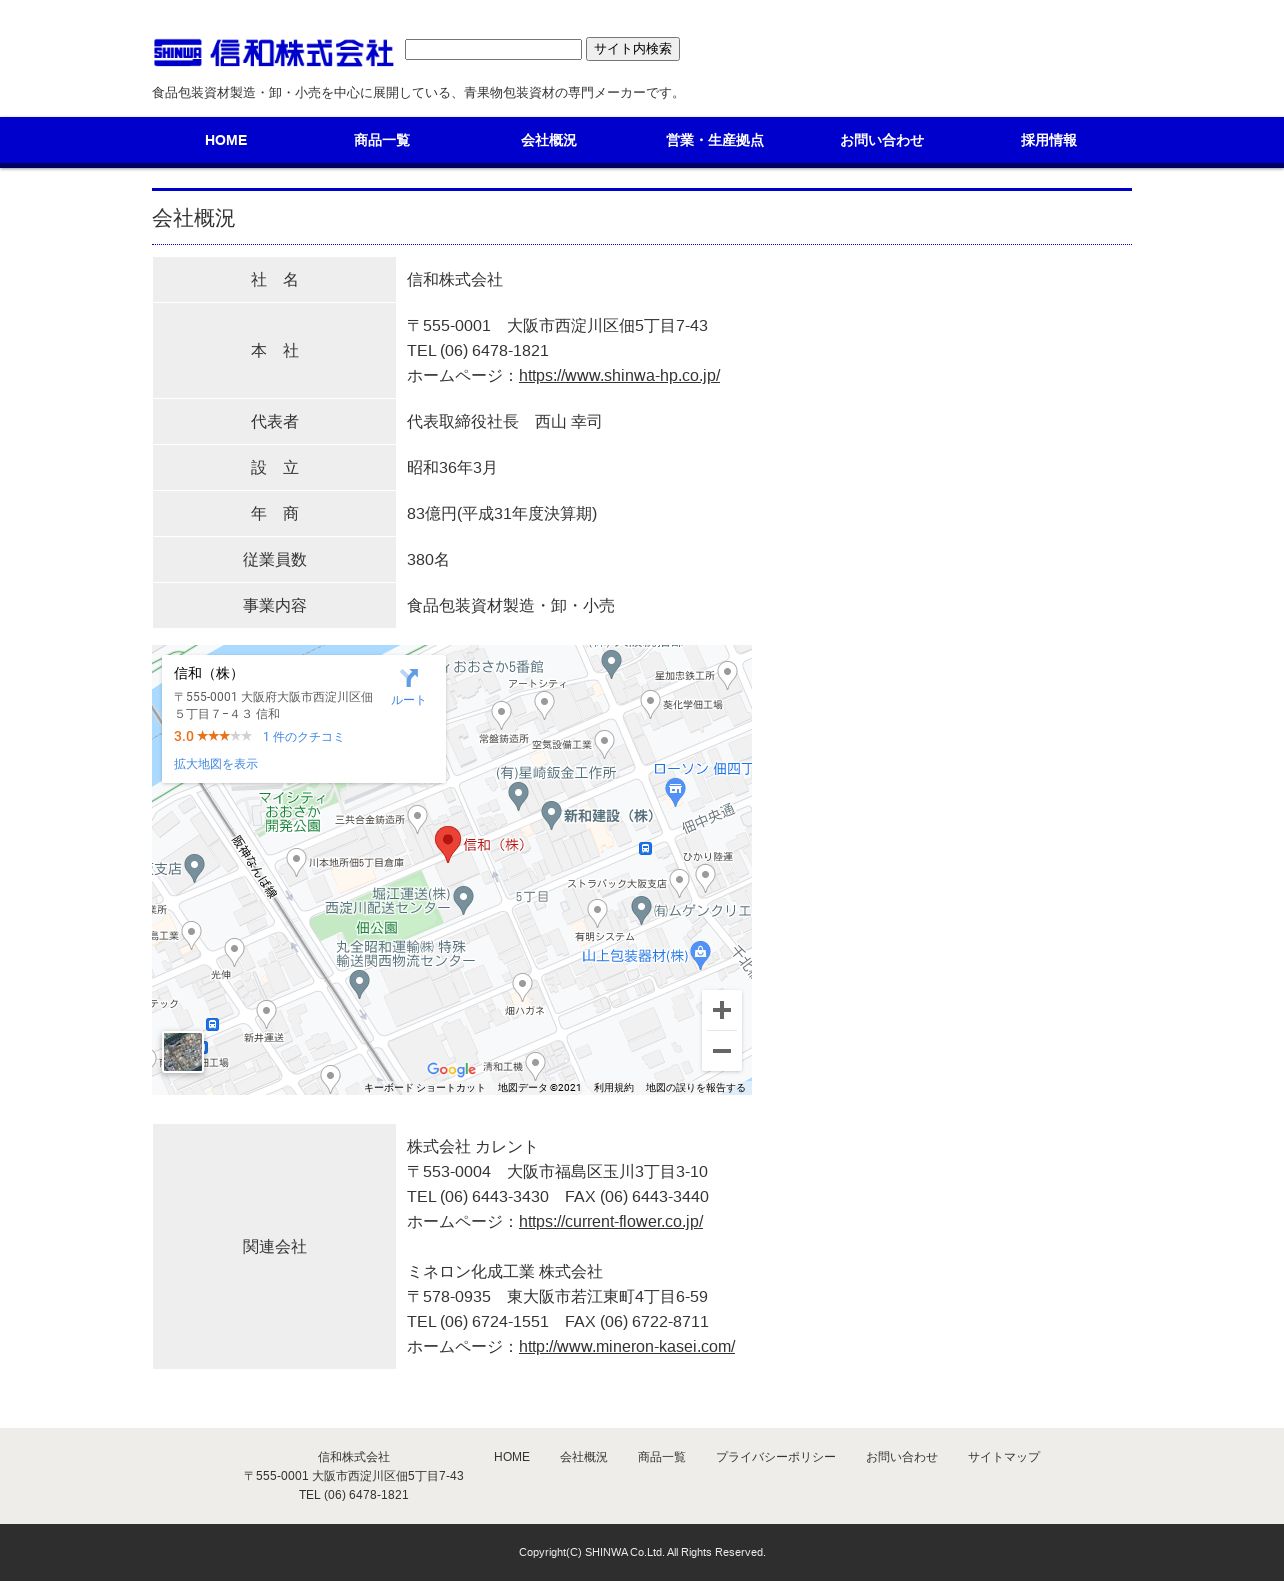Open footer サイトマップ link
Viewport: 1284px width, 1595px height.
[1004, 1457]
